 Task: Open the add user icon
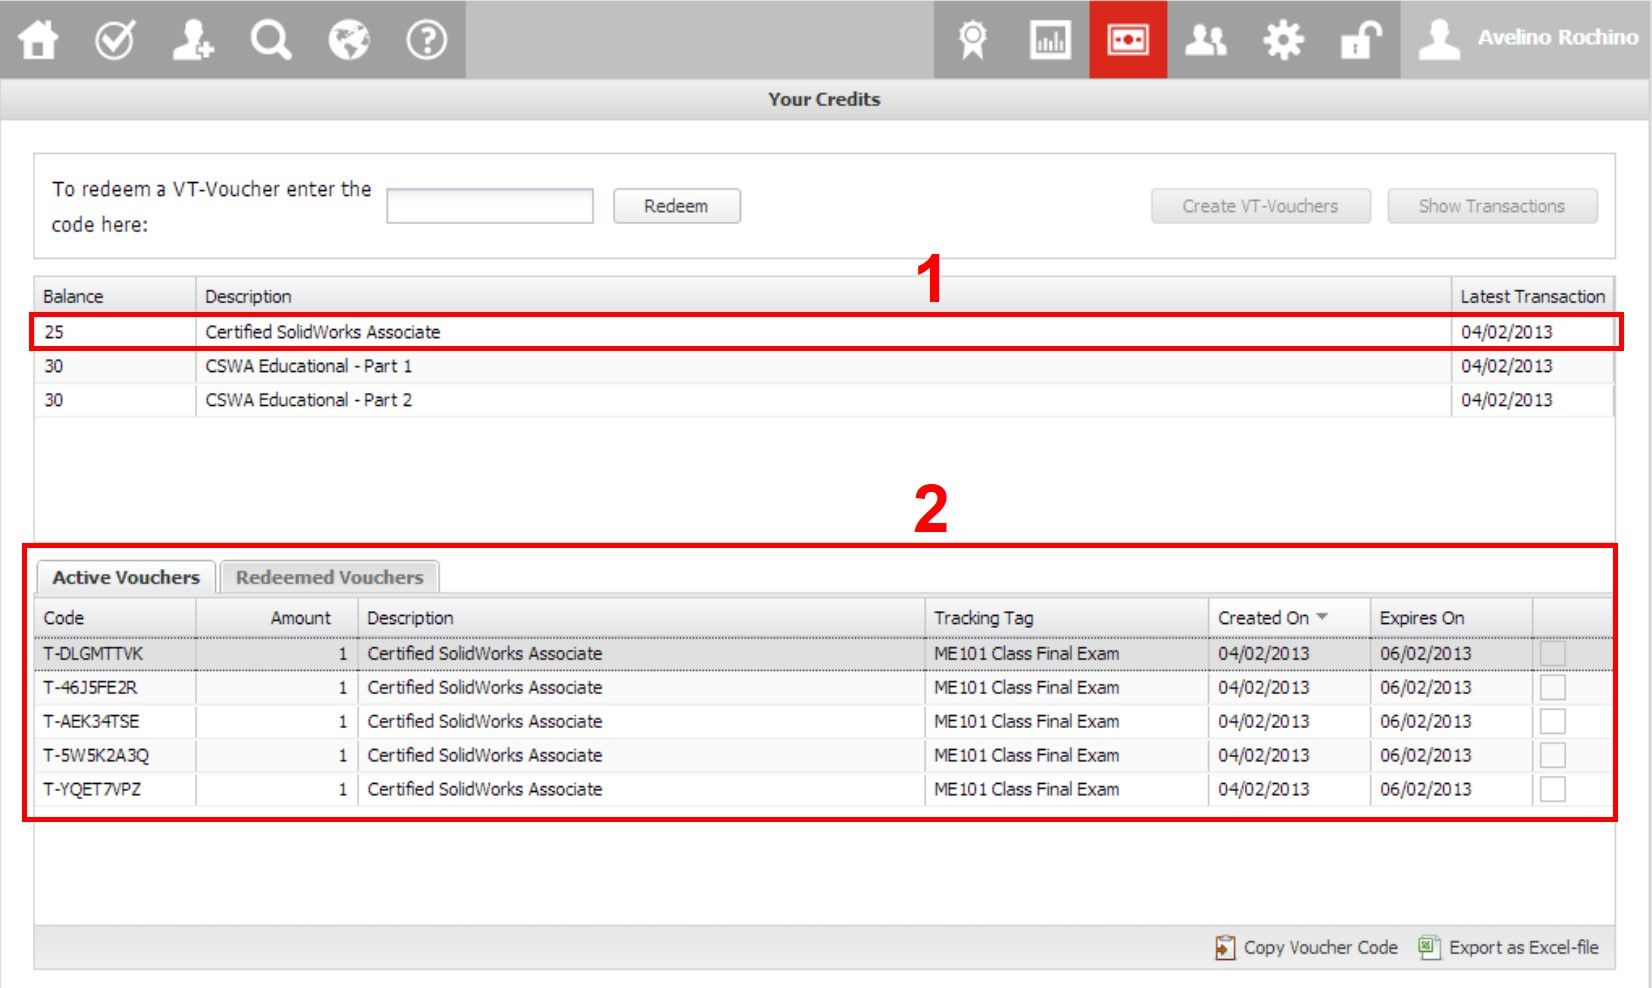(x=193, y=40)
